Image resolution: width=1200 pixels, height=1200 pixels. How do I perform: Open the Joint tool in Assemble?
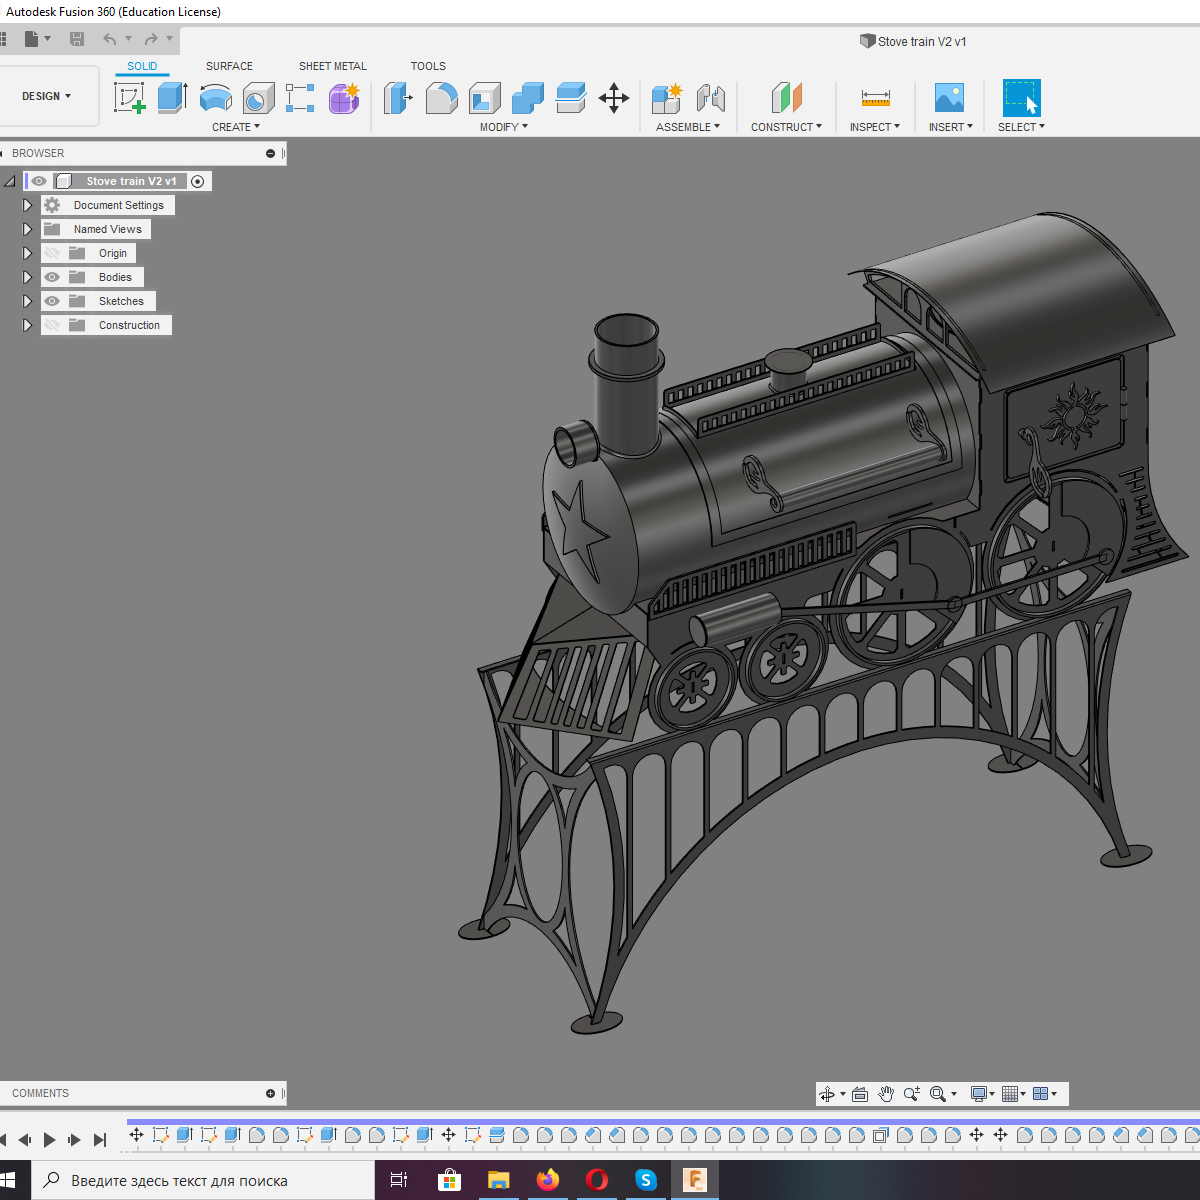pyautogui.click(x=710, y=98)
